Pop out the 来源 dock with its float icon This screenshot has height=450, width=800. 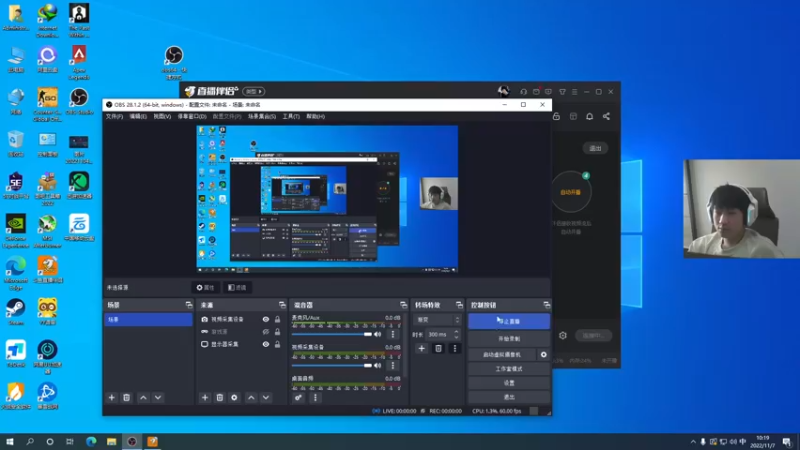tap(282, 305)
